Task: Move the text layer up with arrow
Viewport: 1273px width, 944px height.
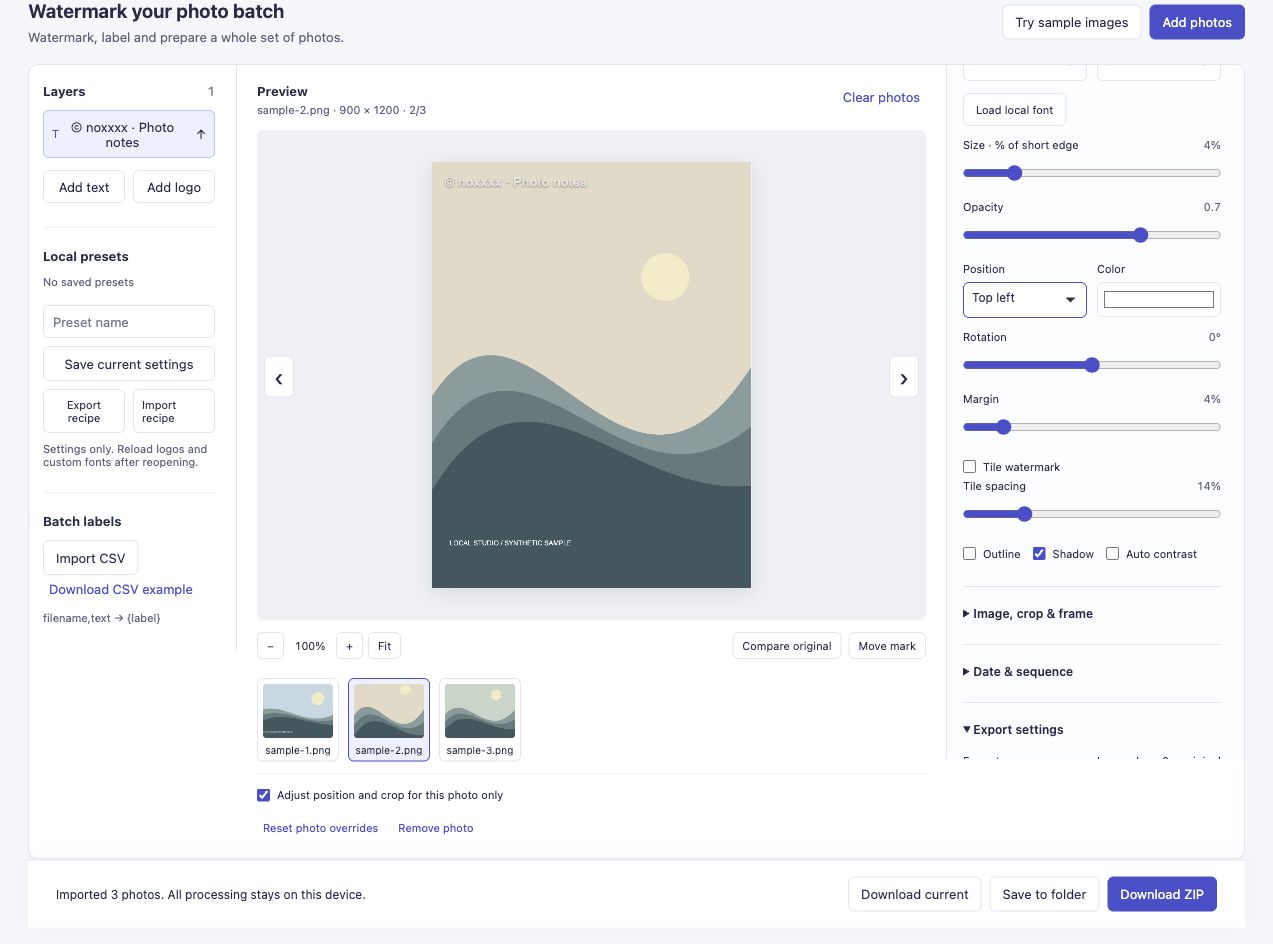Action: (201, 134)
